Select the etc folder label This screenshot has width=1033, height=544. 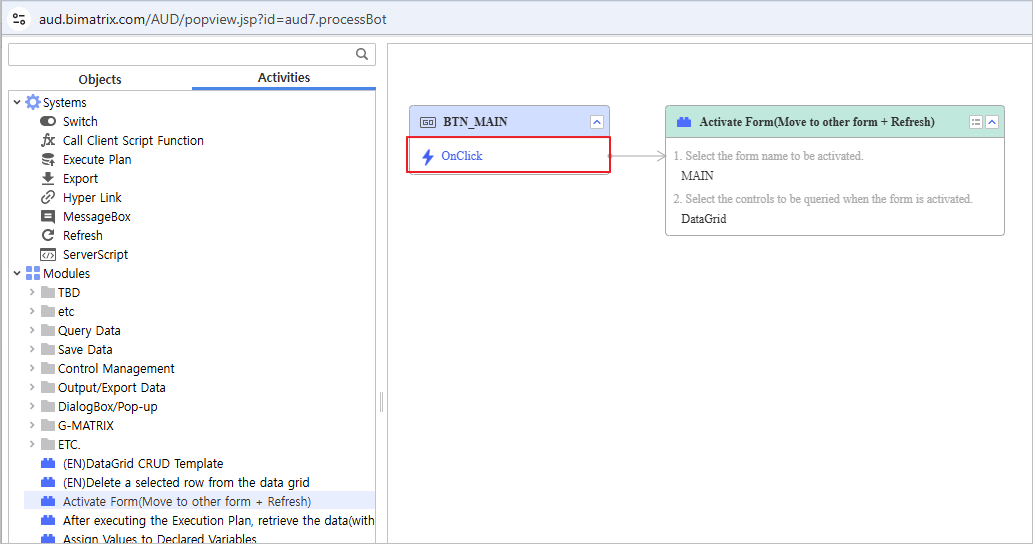coord(66,312)
